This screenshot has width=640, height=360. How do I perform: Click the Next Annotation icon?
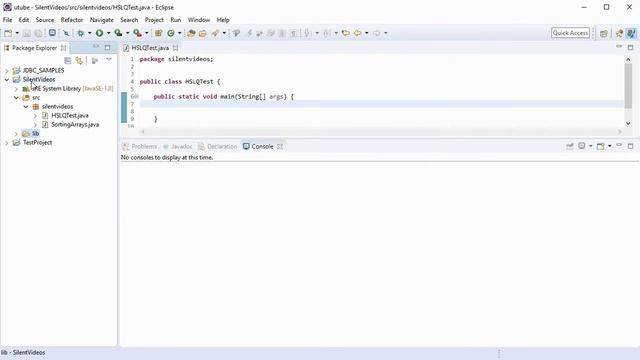coord(307,33)
